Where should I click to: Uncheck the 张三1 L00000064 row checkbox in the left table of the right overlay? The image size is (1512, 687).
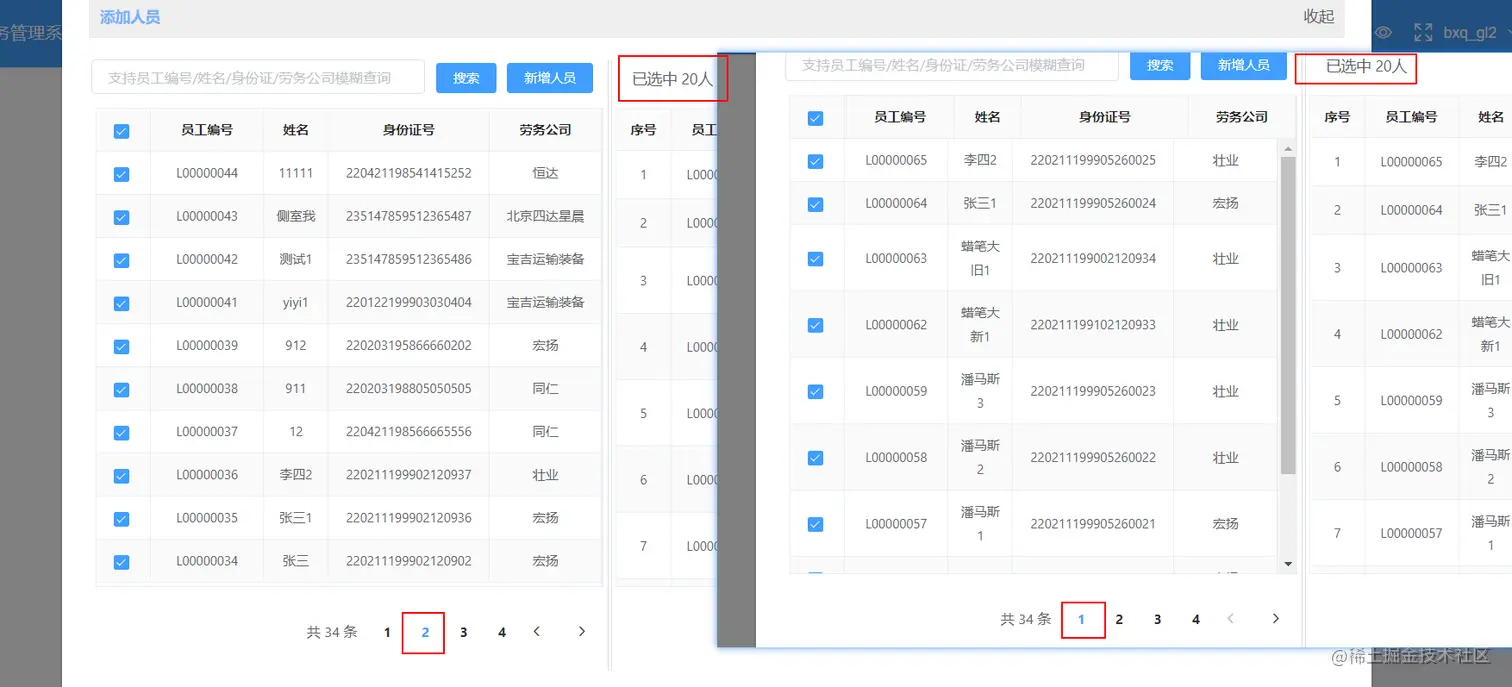tap(815, 204)
